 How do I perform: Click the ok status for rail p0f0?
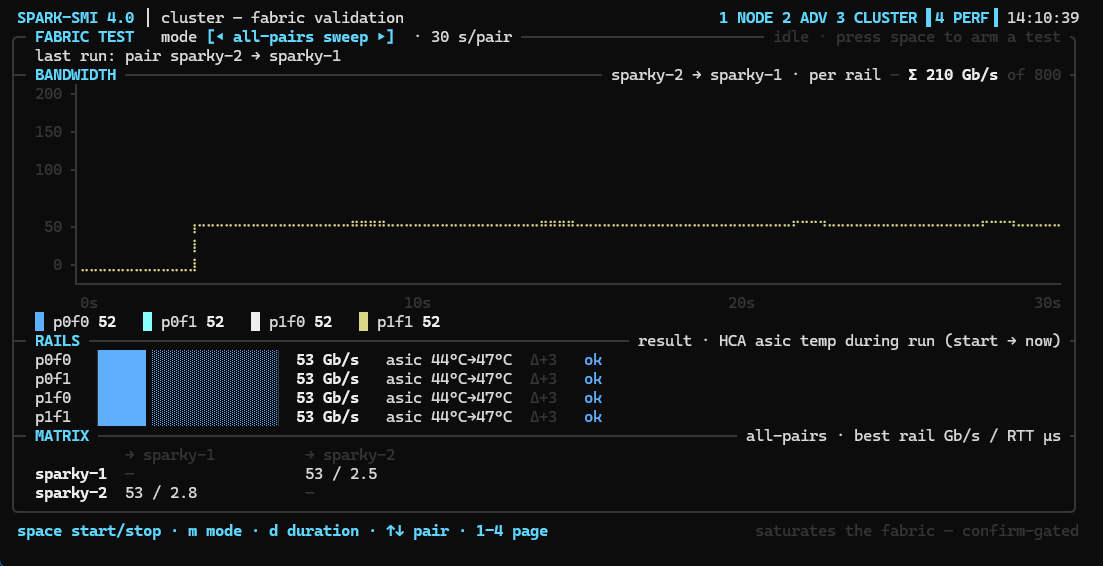593,360
